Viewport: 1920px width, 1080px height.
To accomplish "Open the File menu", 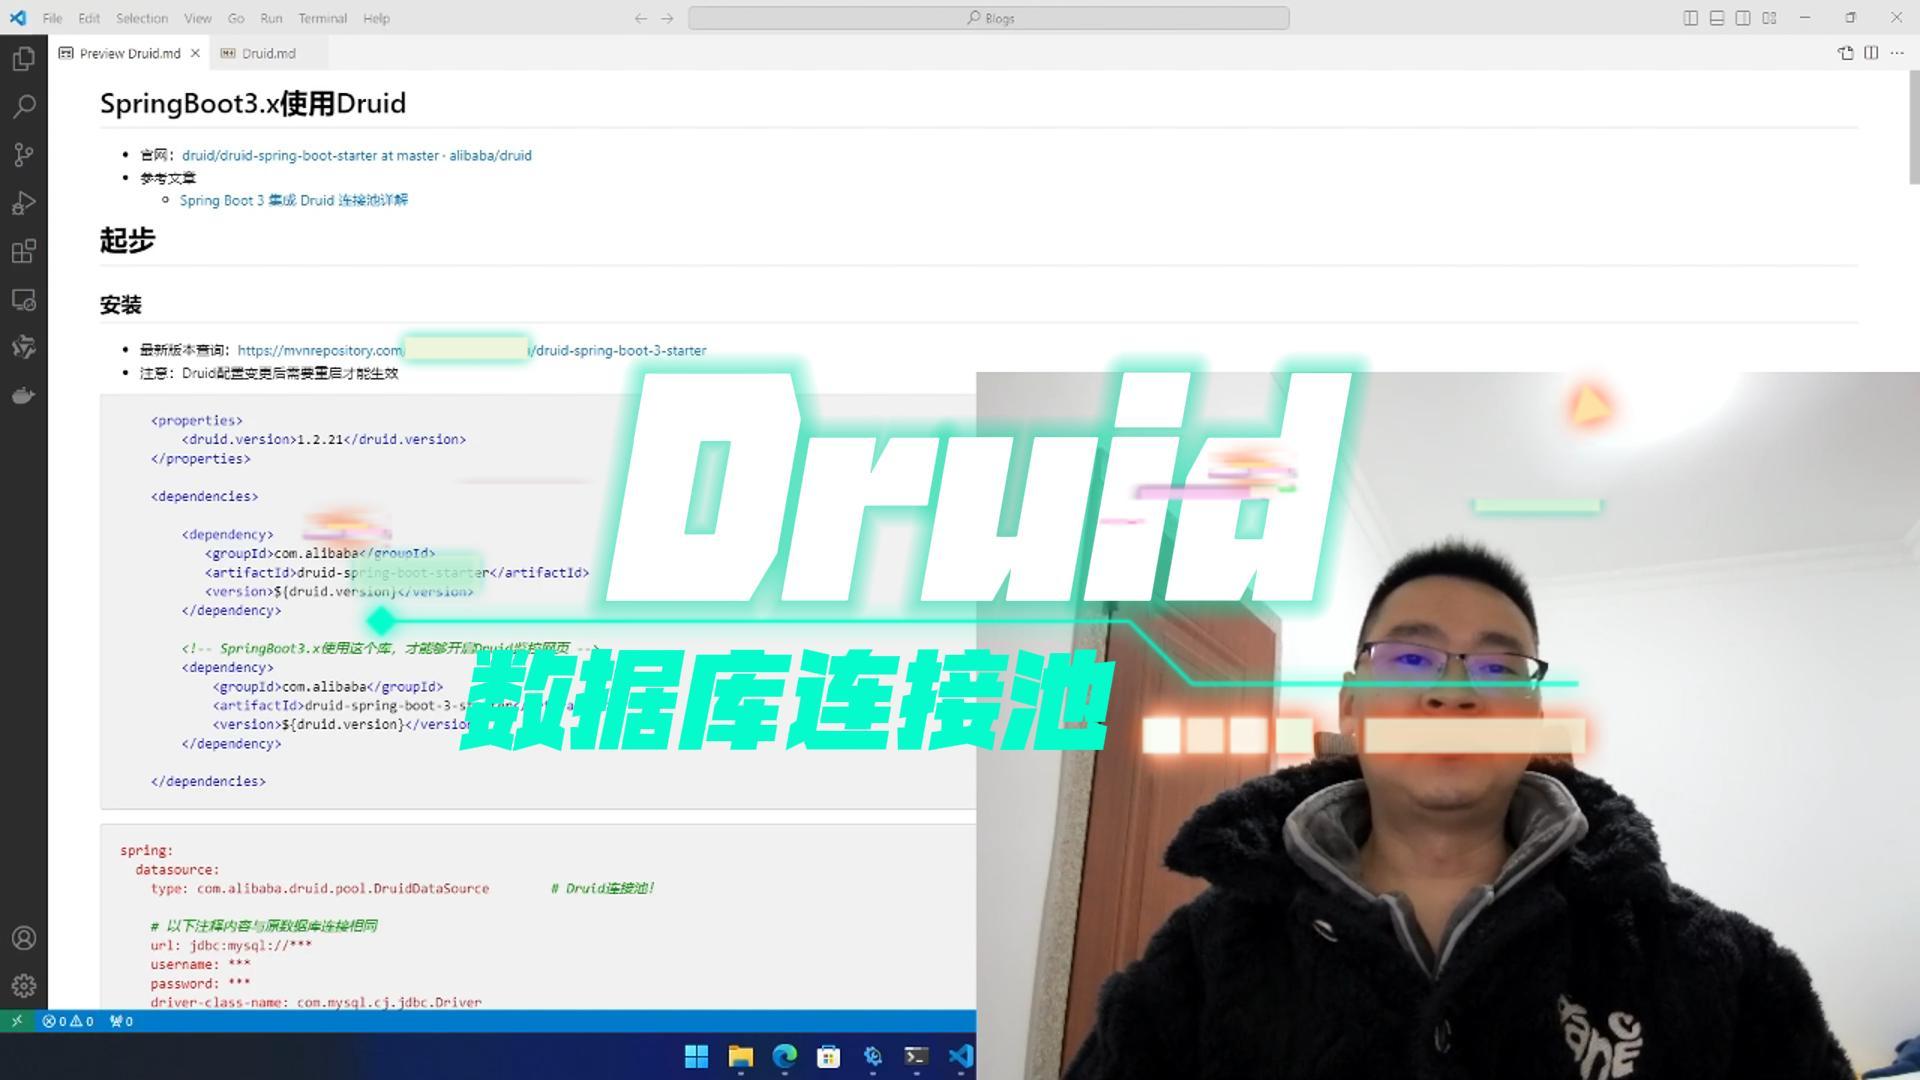I will click(52, 18).
